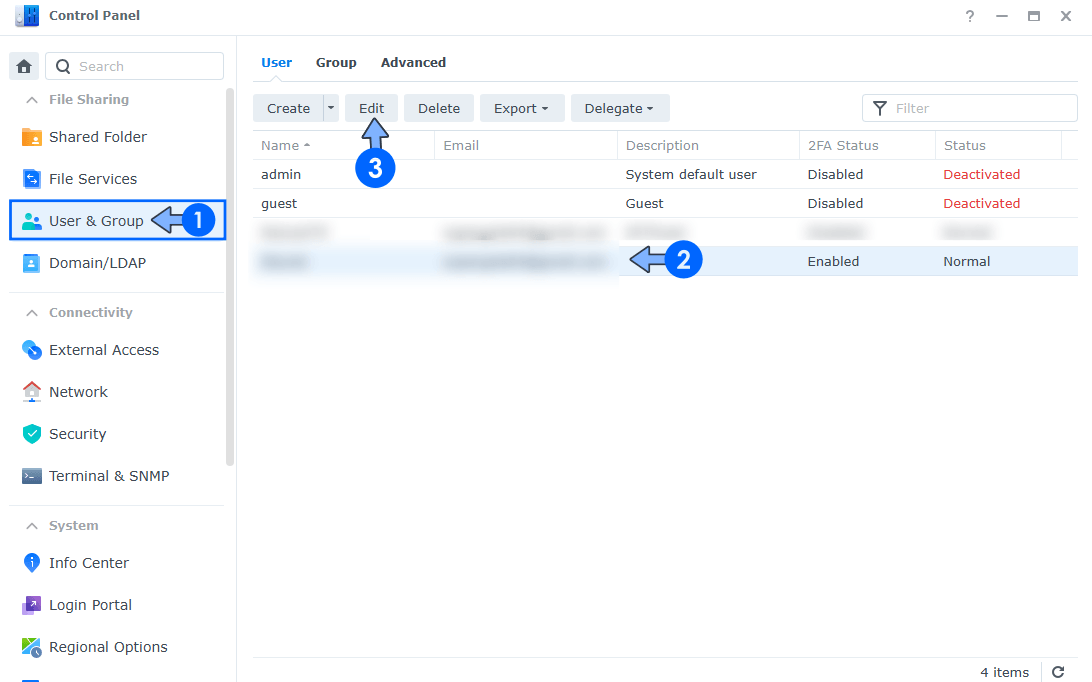
Task: Click the Info Center icon
Action: (x=31, y=562)
